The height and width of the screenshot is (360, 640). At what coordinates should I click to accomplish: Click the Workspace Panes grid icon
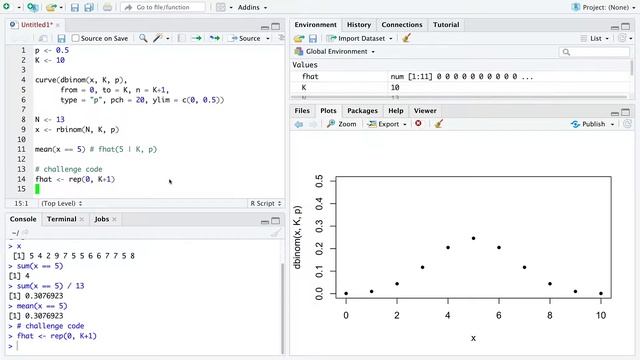pyautogui.click(x=220, y=7)
